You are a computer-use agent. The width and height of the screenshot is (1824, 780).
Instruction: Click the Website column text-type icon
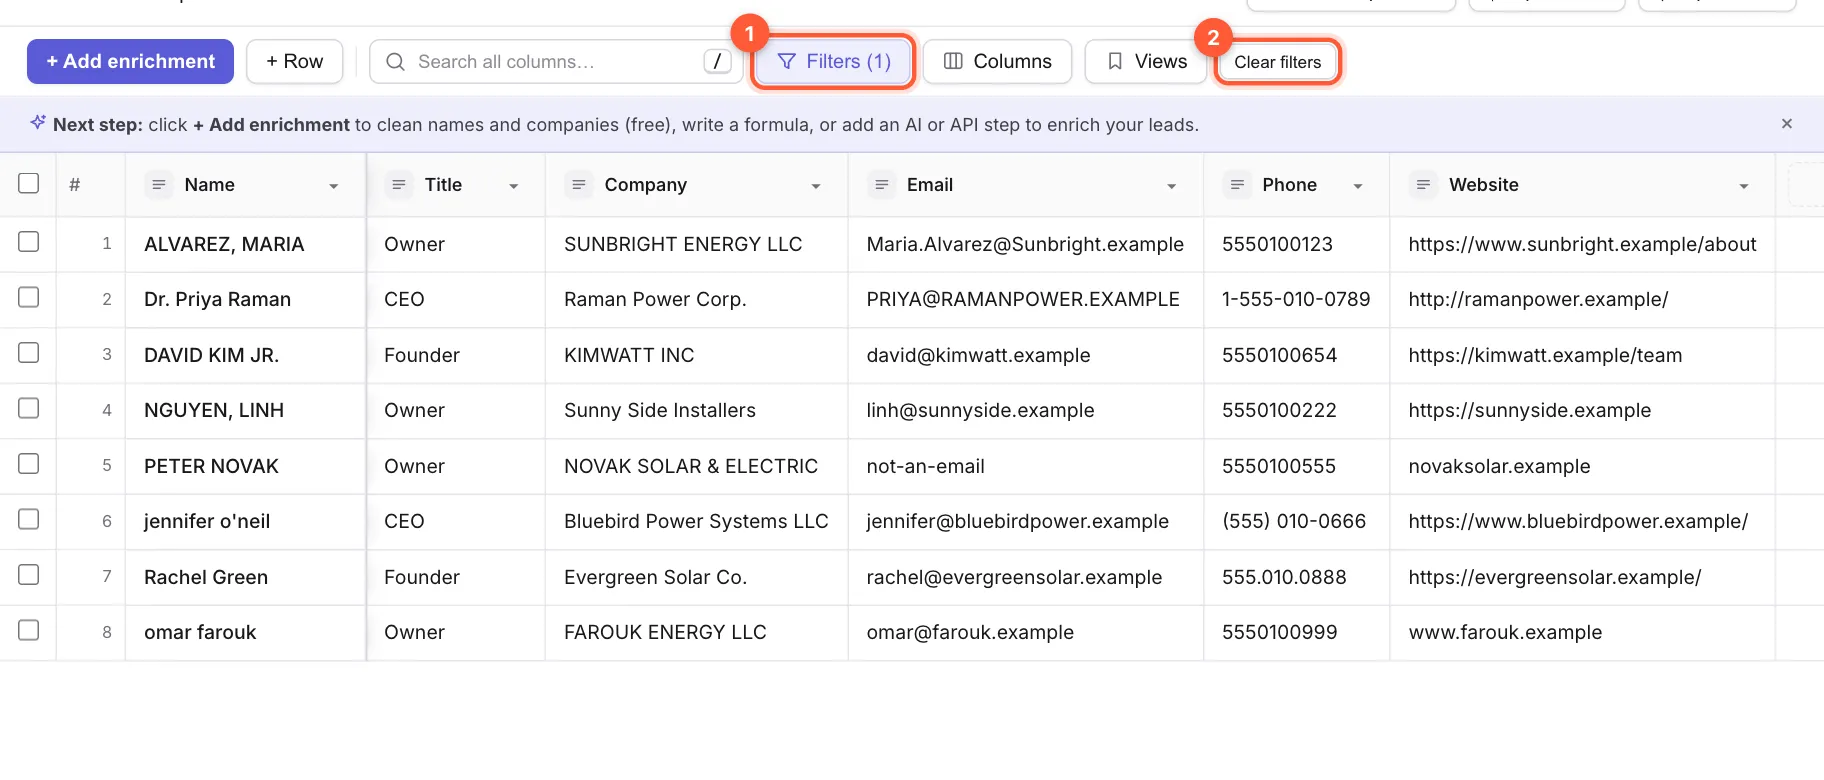click(x=1423, y=185)
